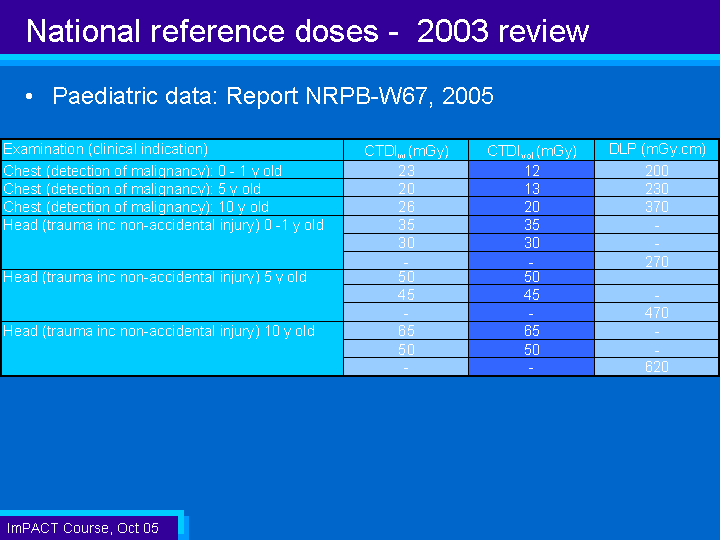Click the DLP value '230'

[657, 189]
